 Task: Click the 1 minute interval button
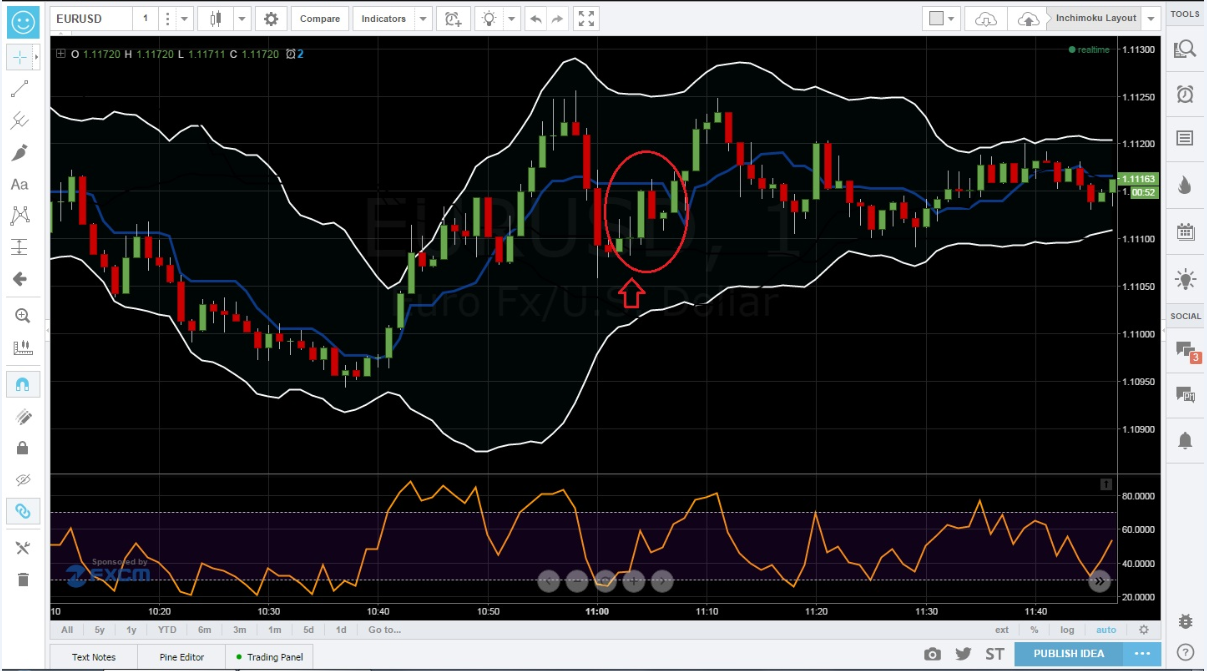[146, 19]
